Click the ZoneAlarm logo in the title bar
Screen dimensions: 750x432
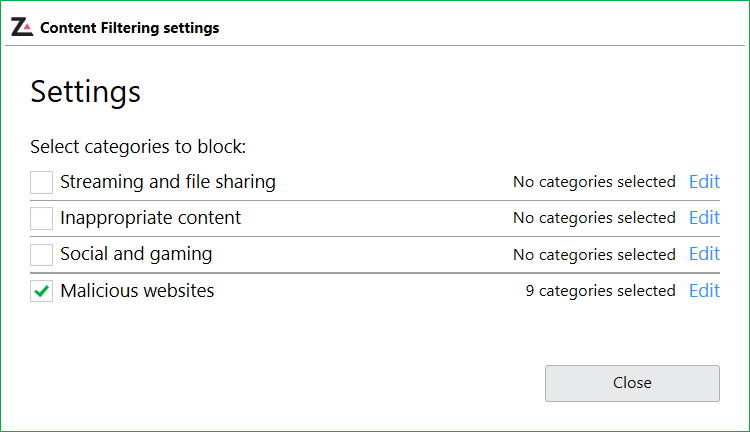[x=21, y=27]
